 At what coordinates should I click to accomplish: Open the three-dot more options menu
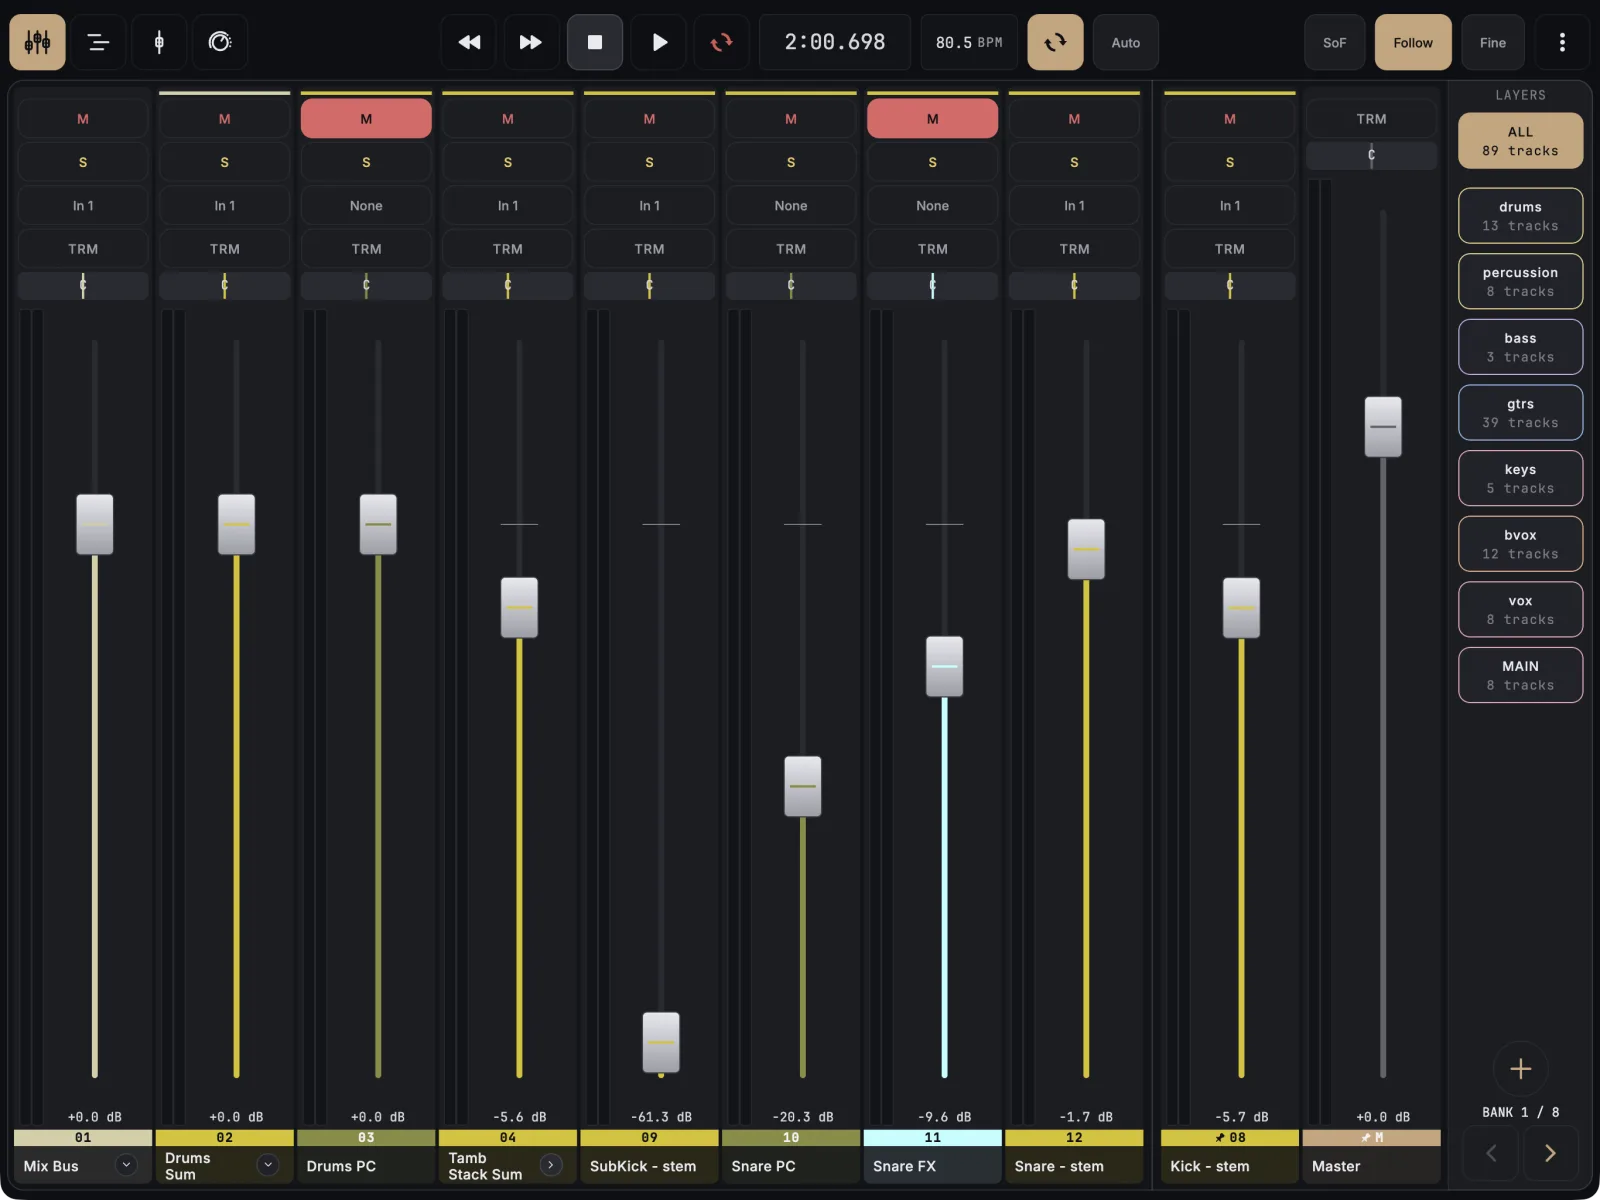coord(1562,42)
